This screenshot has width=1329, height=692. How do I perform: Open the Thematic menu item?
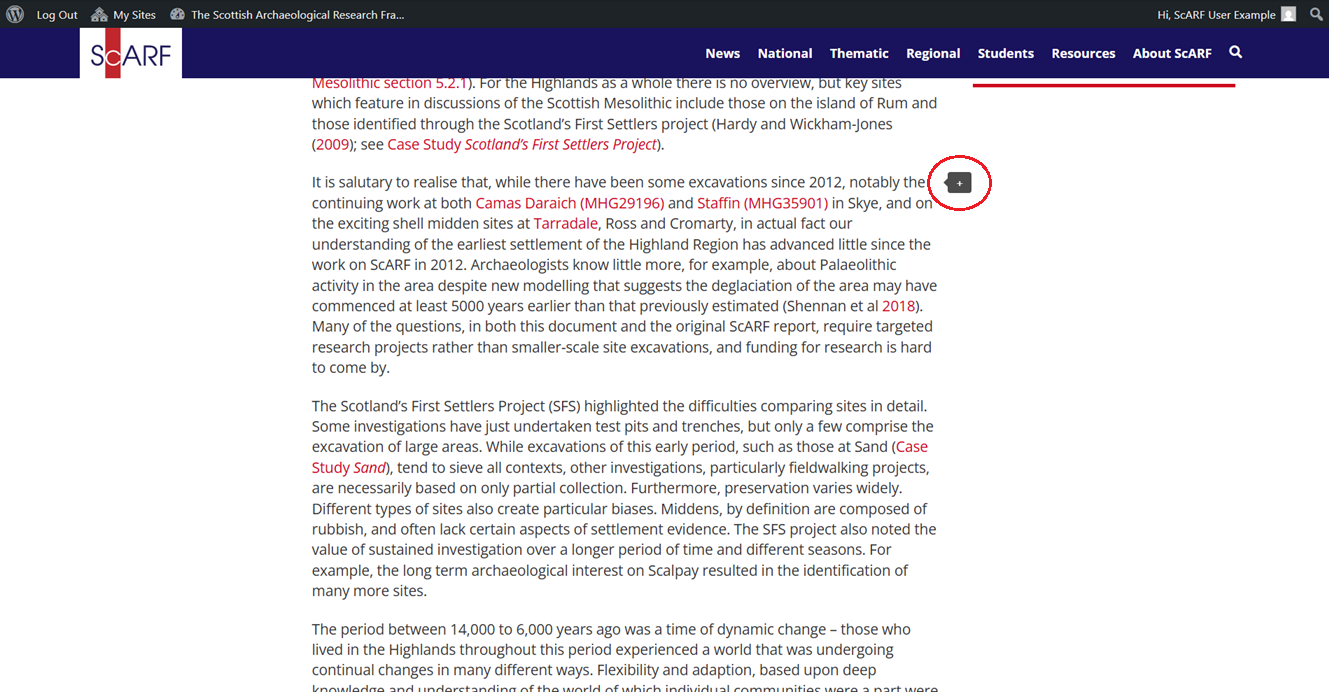pyautogui.click(x=859, y=53)
